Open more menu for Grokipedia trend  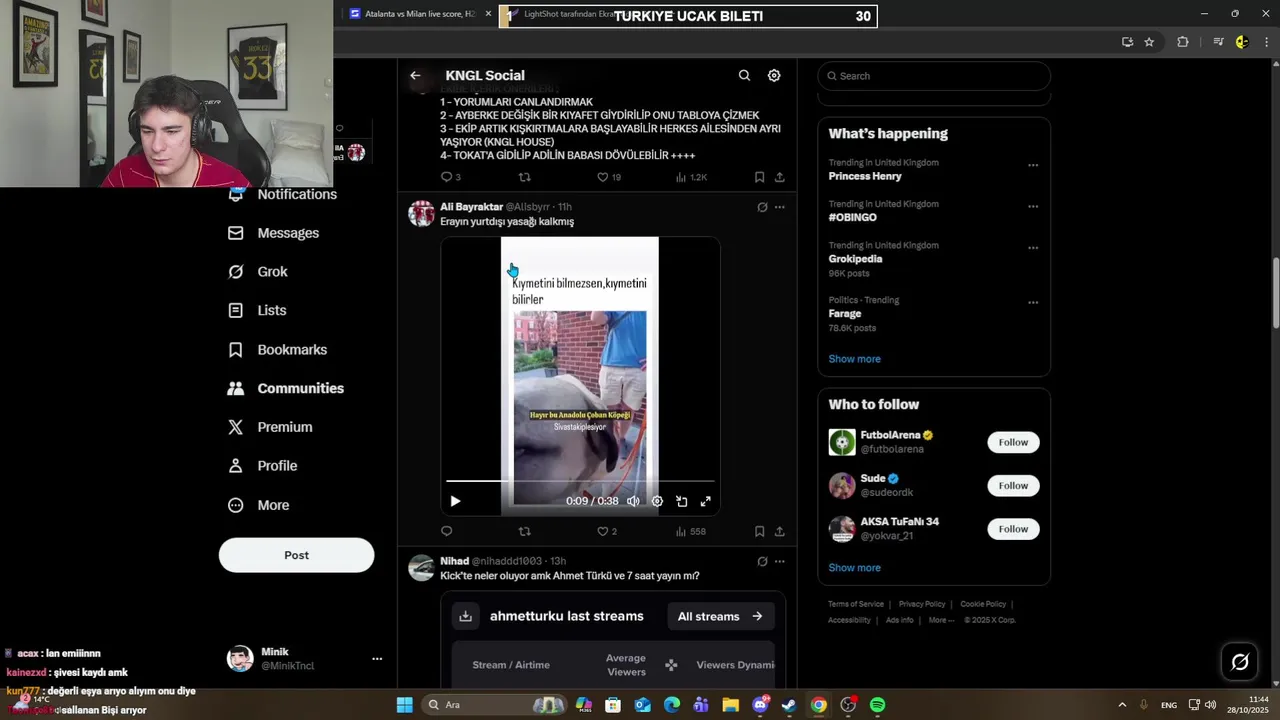coord(1033,247)
